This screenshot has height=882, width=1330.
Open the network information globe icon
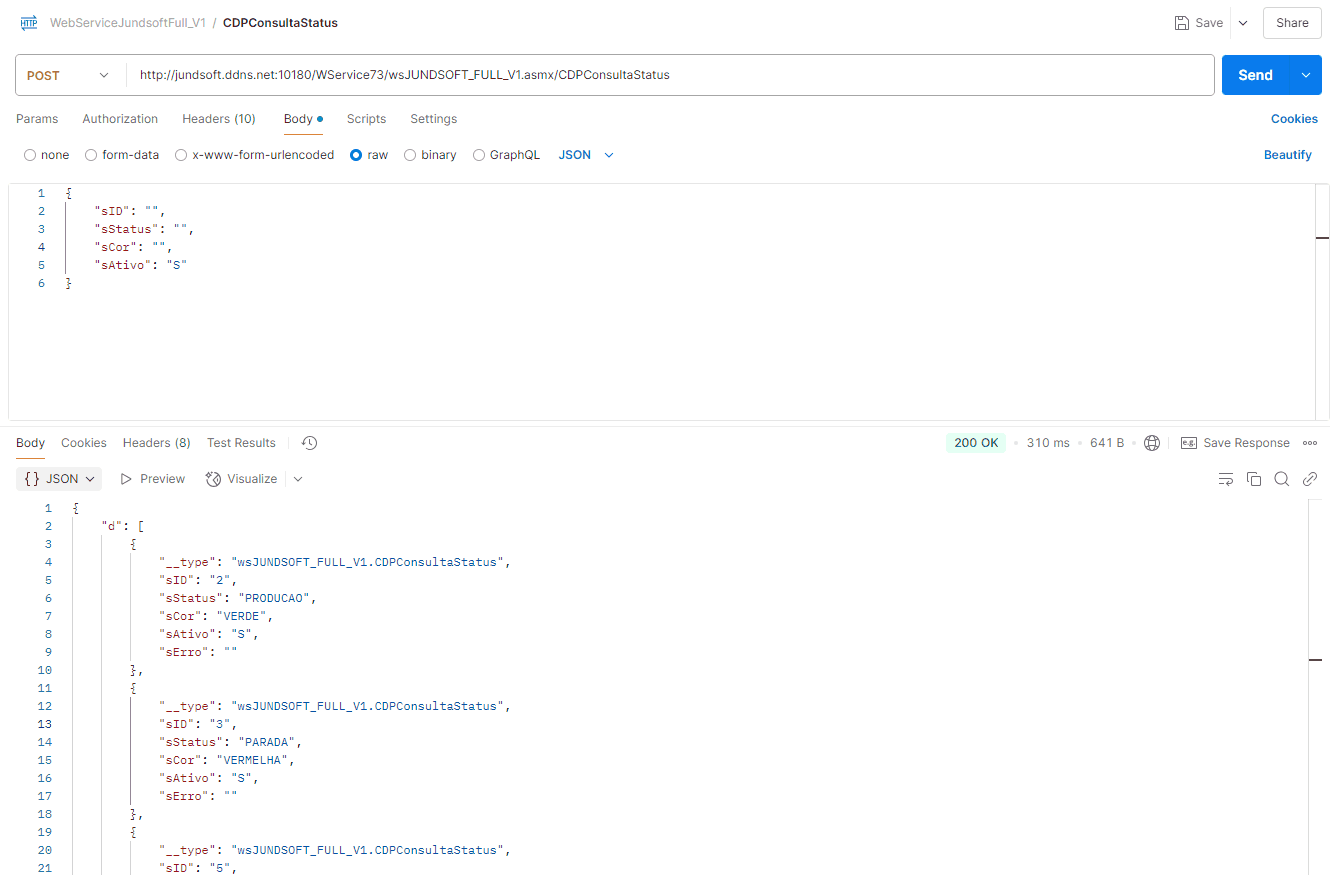click(x=1152, y=442)
